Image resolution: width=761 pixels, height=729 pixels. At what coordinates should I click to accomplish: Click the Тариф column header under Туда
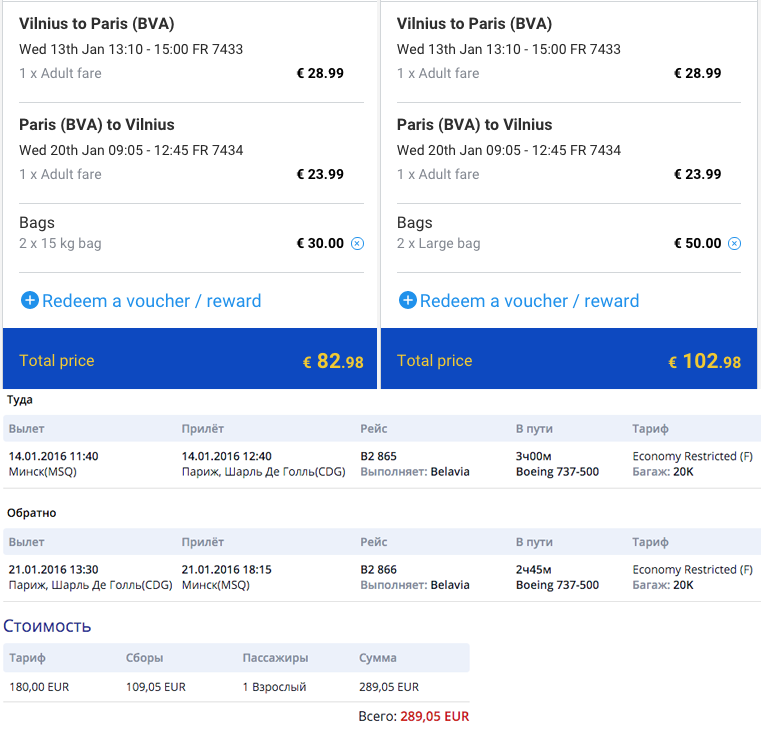650,429
